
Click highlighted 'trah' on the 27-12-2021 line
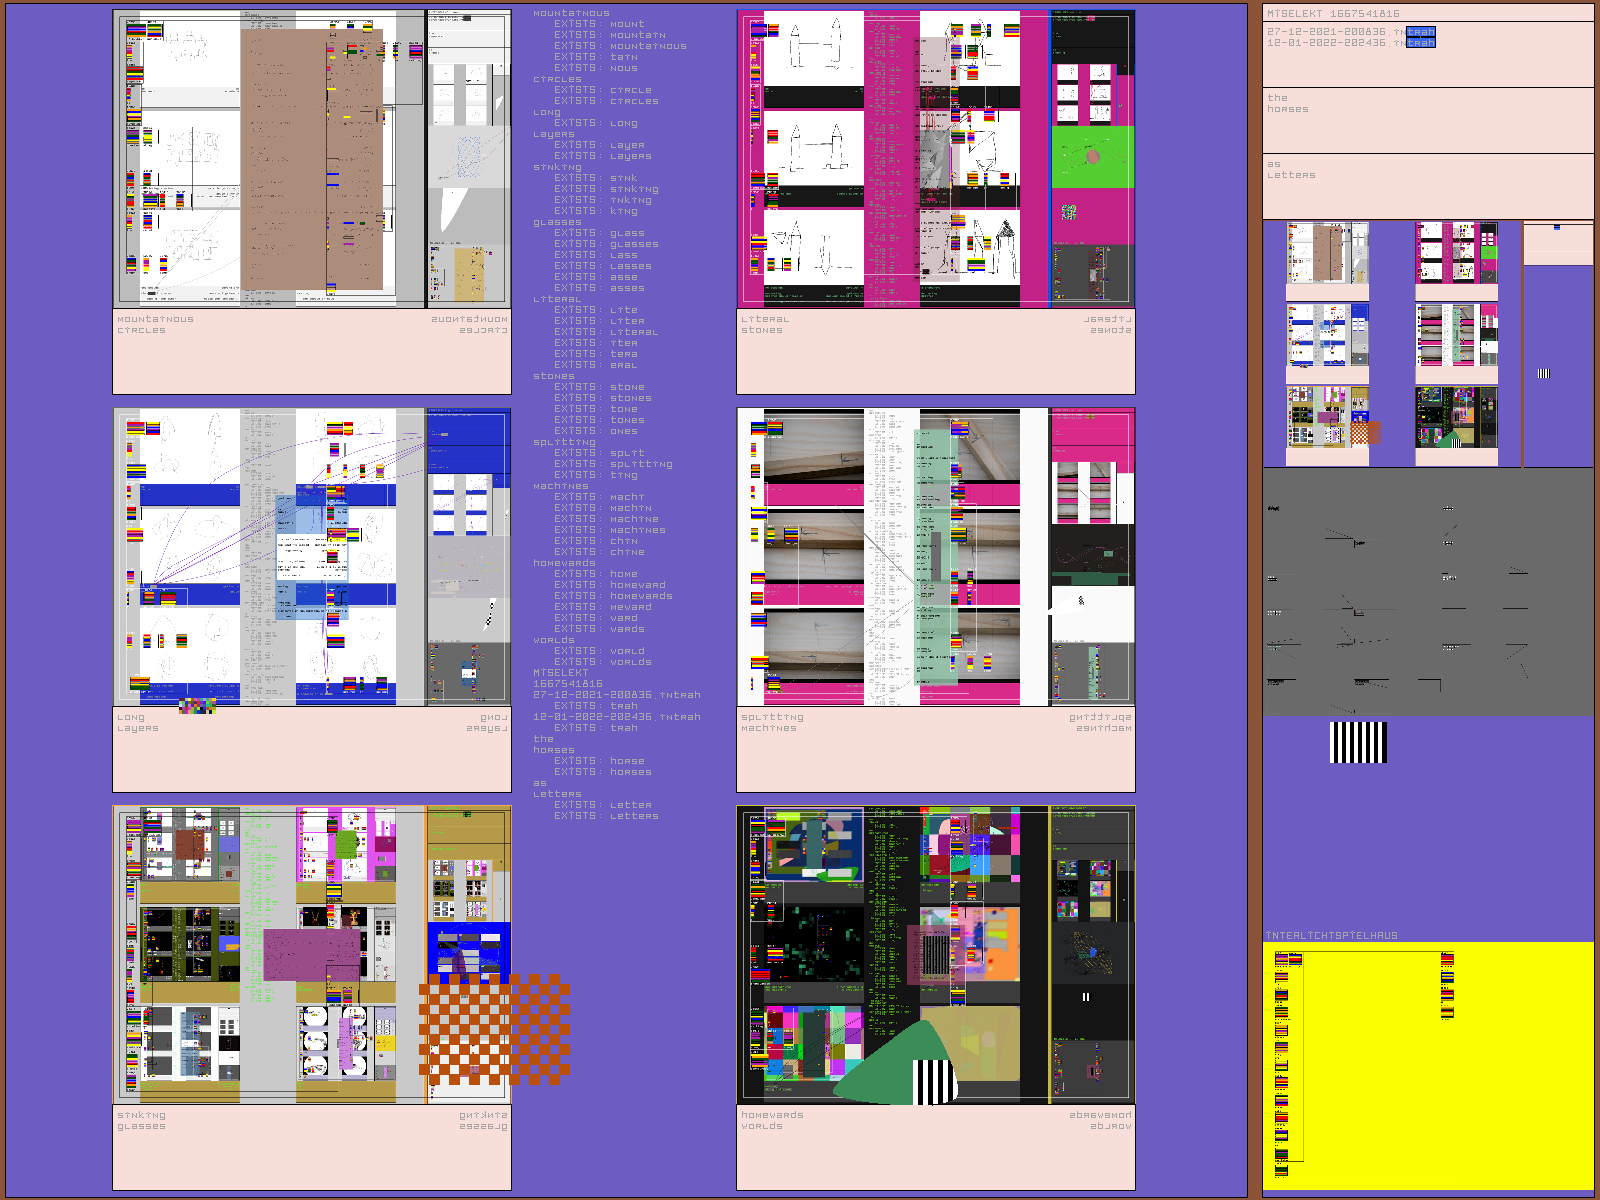[1420, 32]
